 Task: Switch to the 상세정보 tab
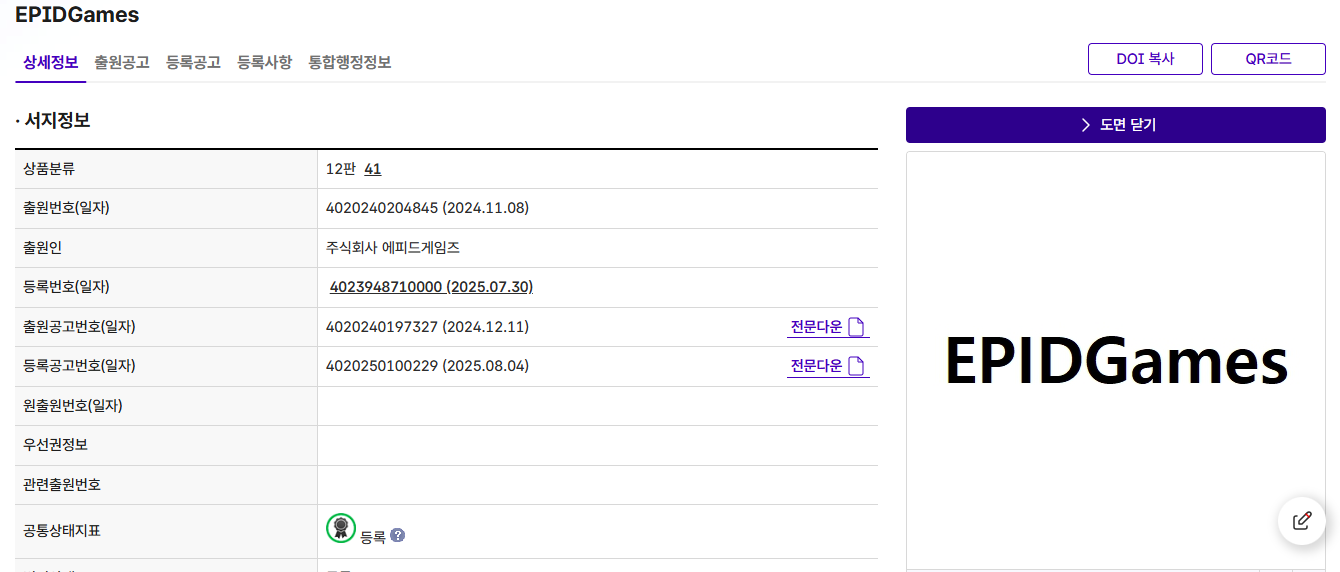(x=50, y=62)
